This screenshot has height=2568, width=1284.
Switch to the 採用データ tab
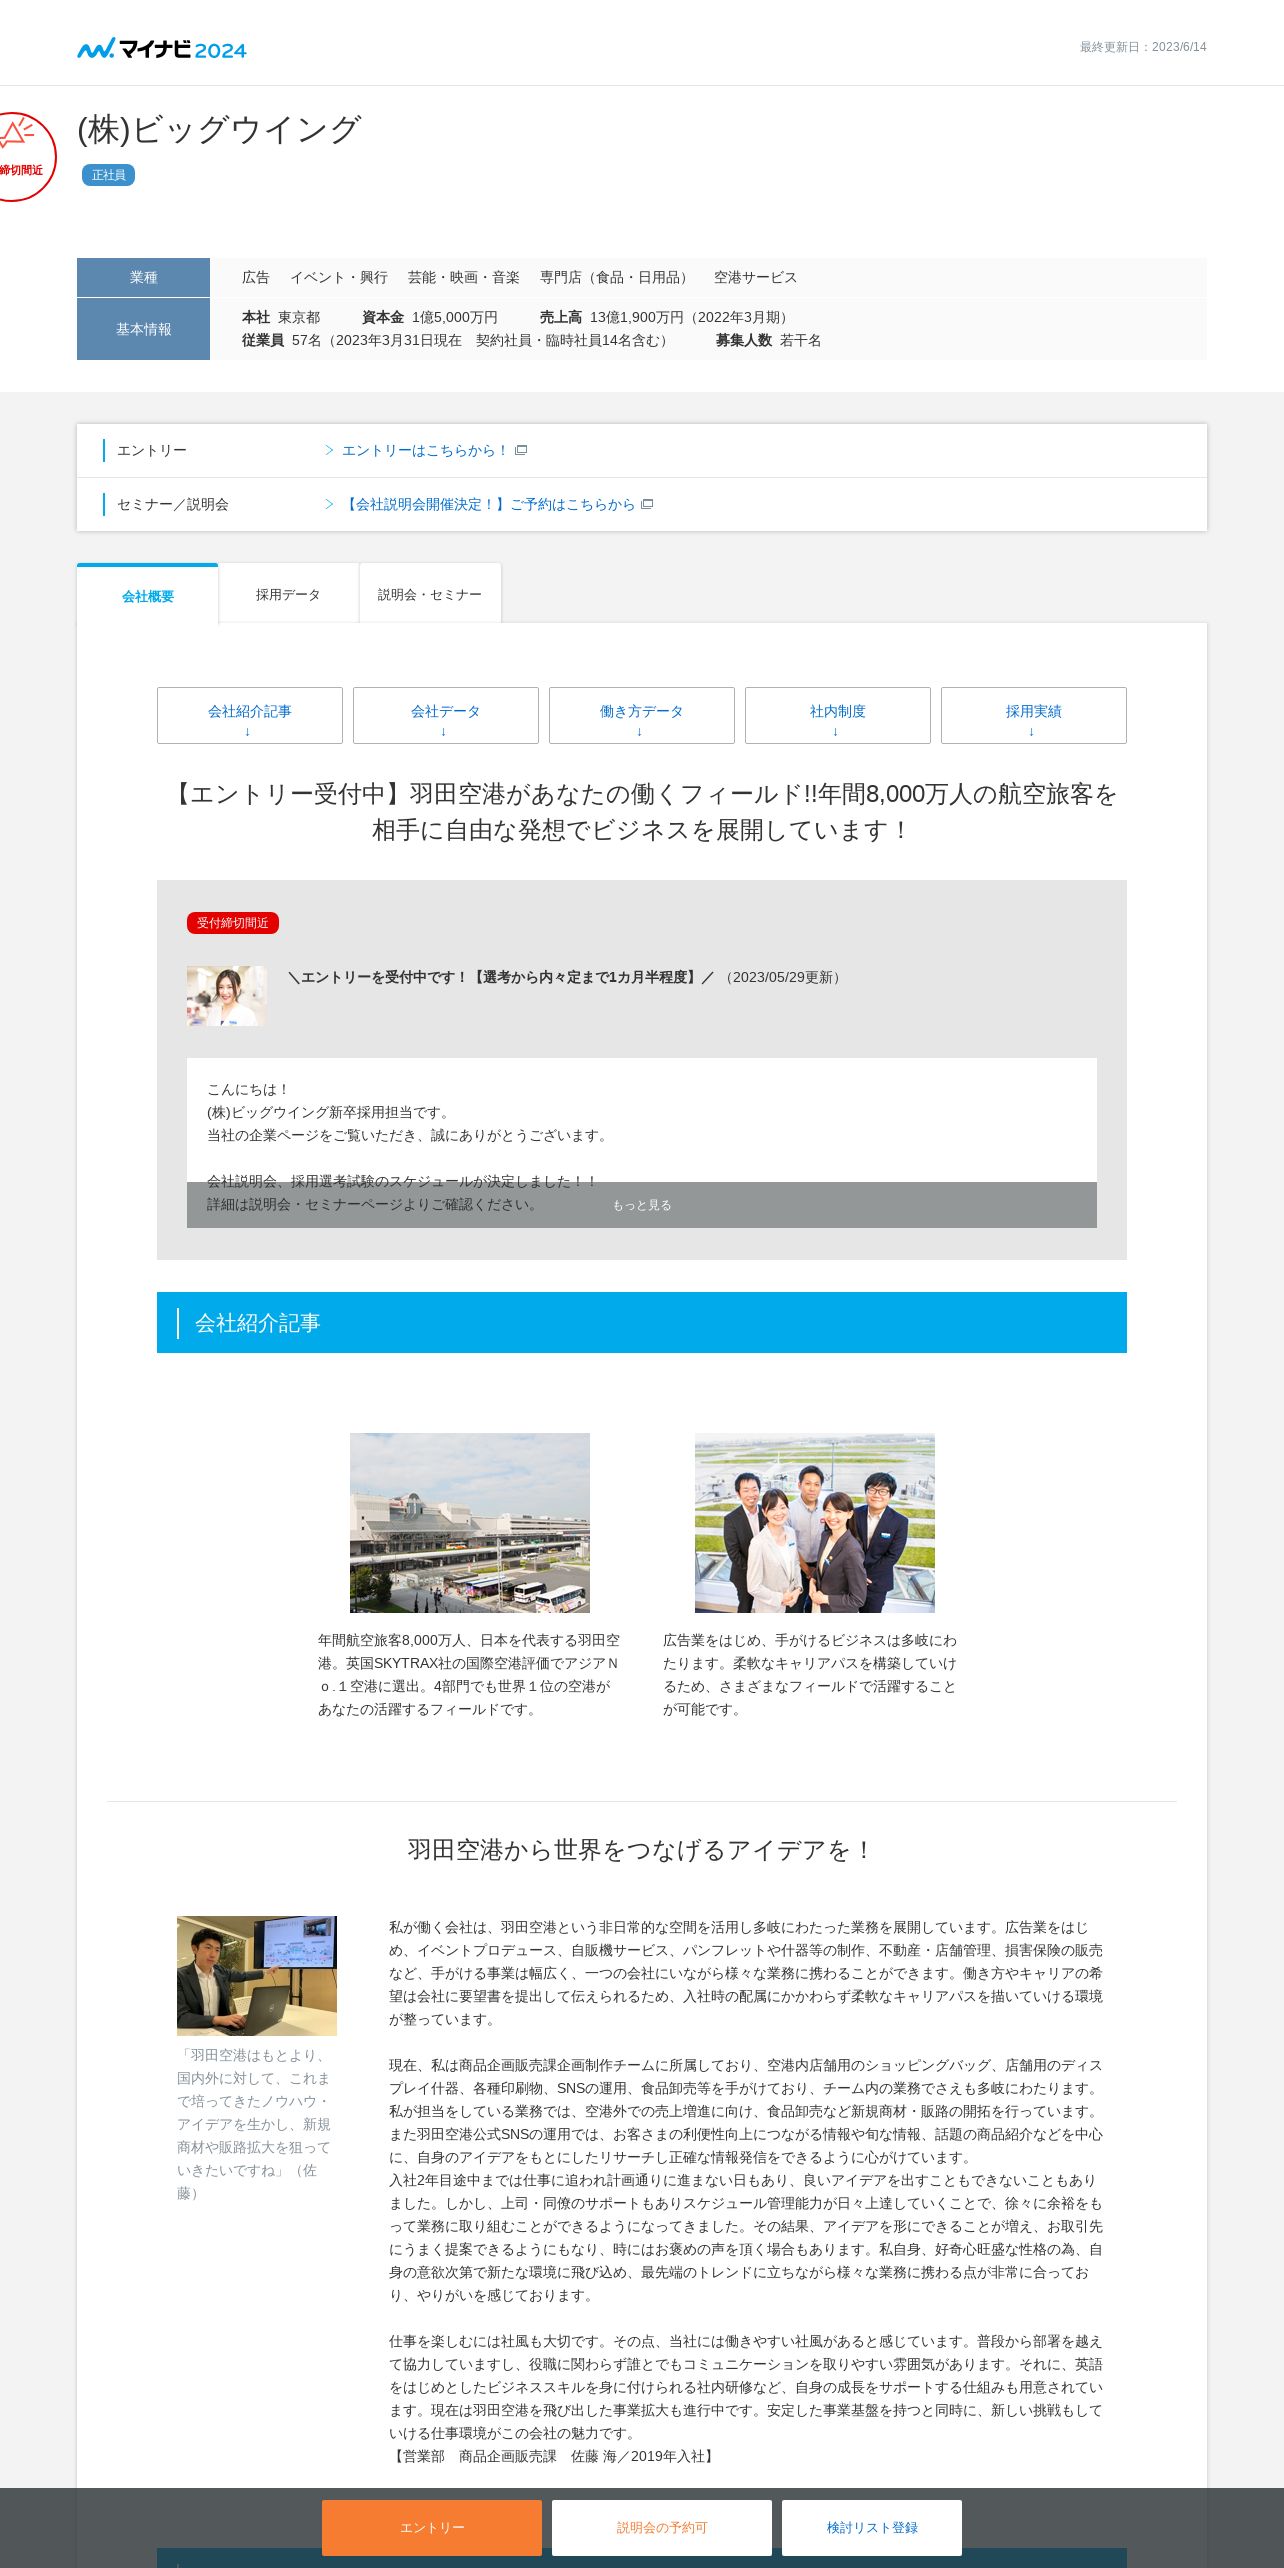(288, 594)
